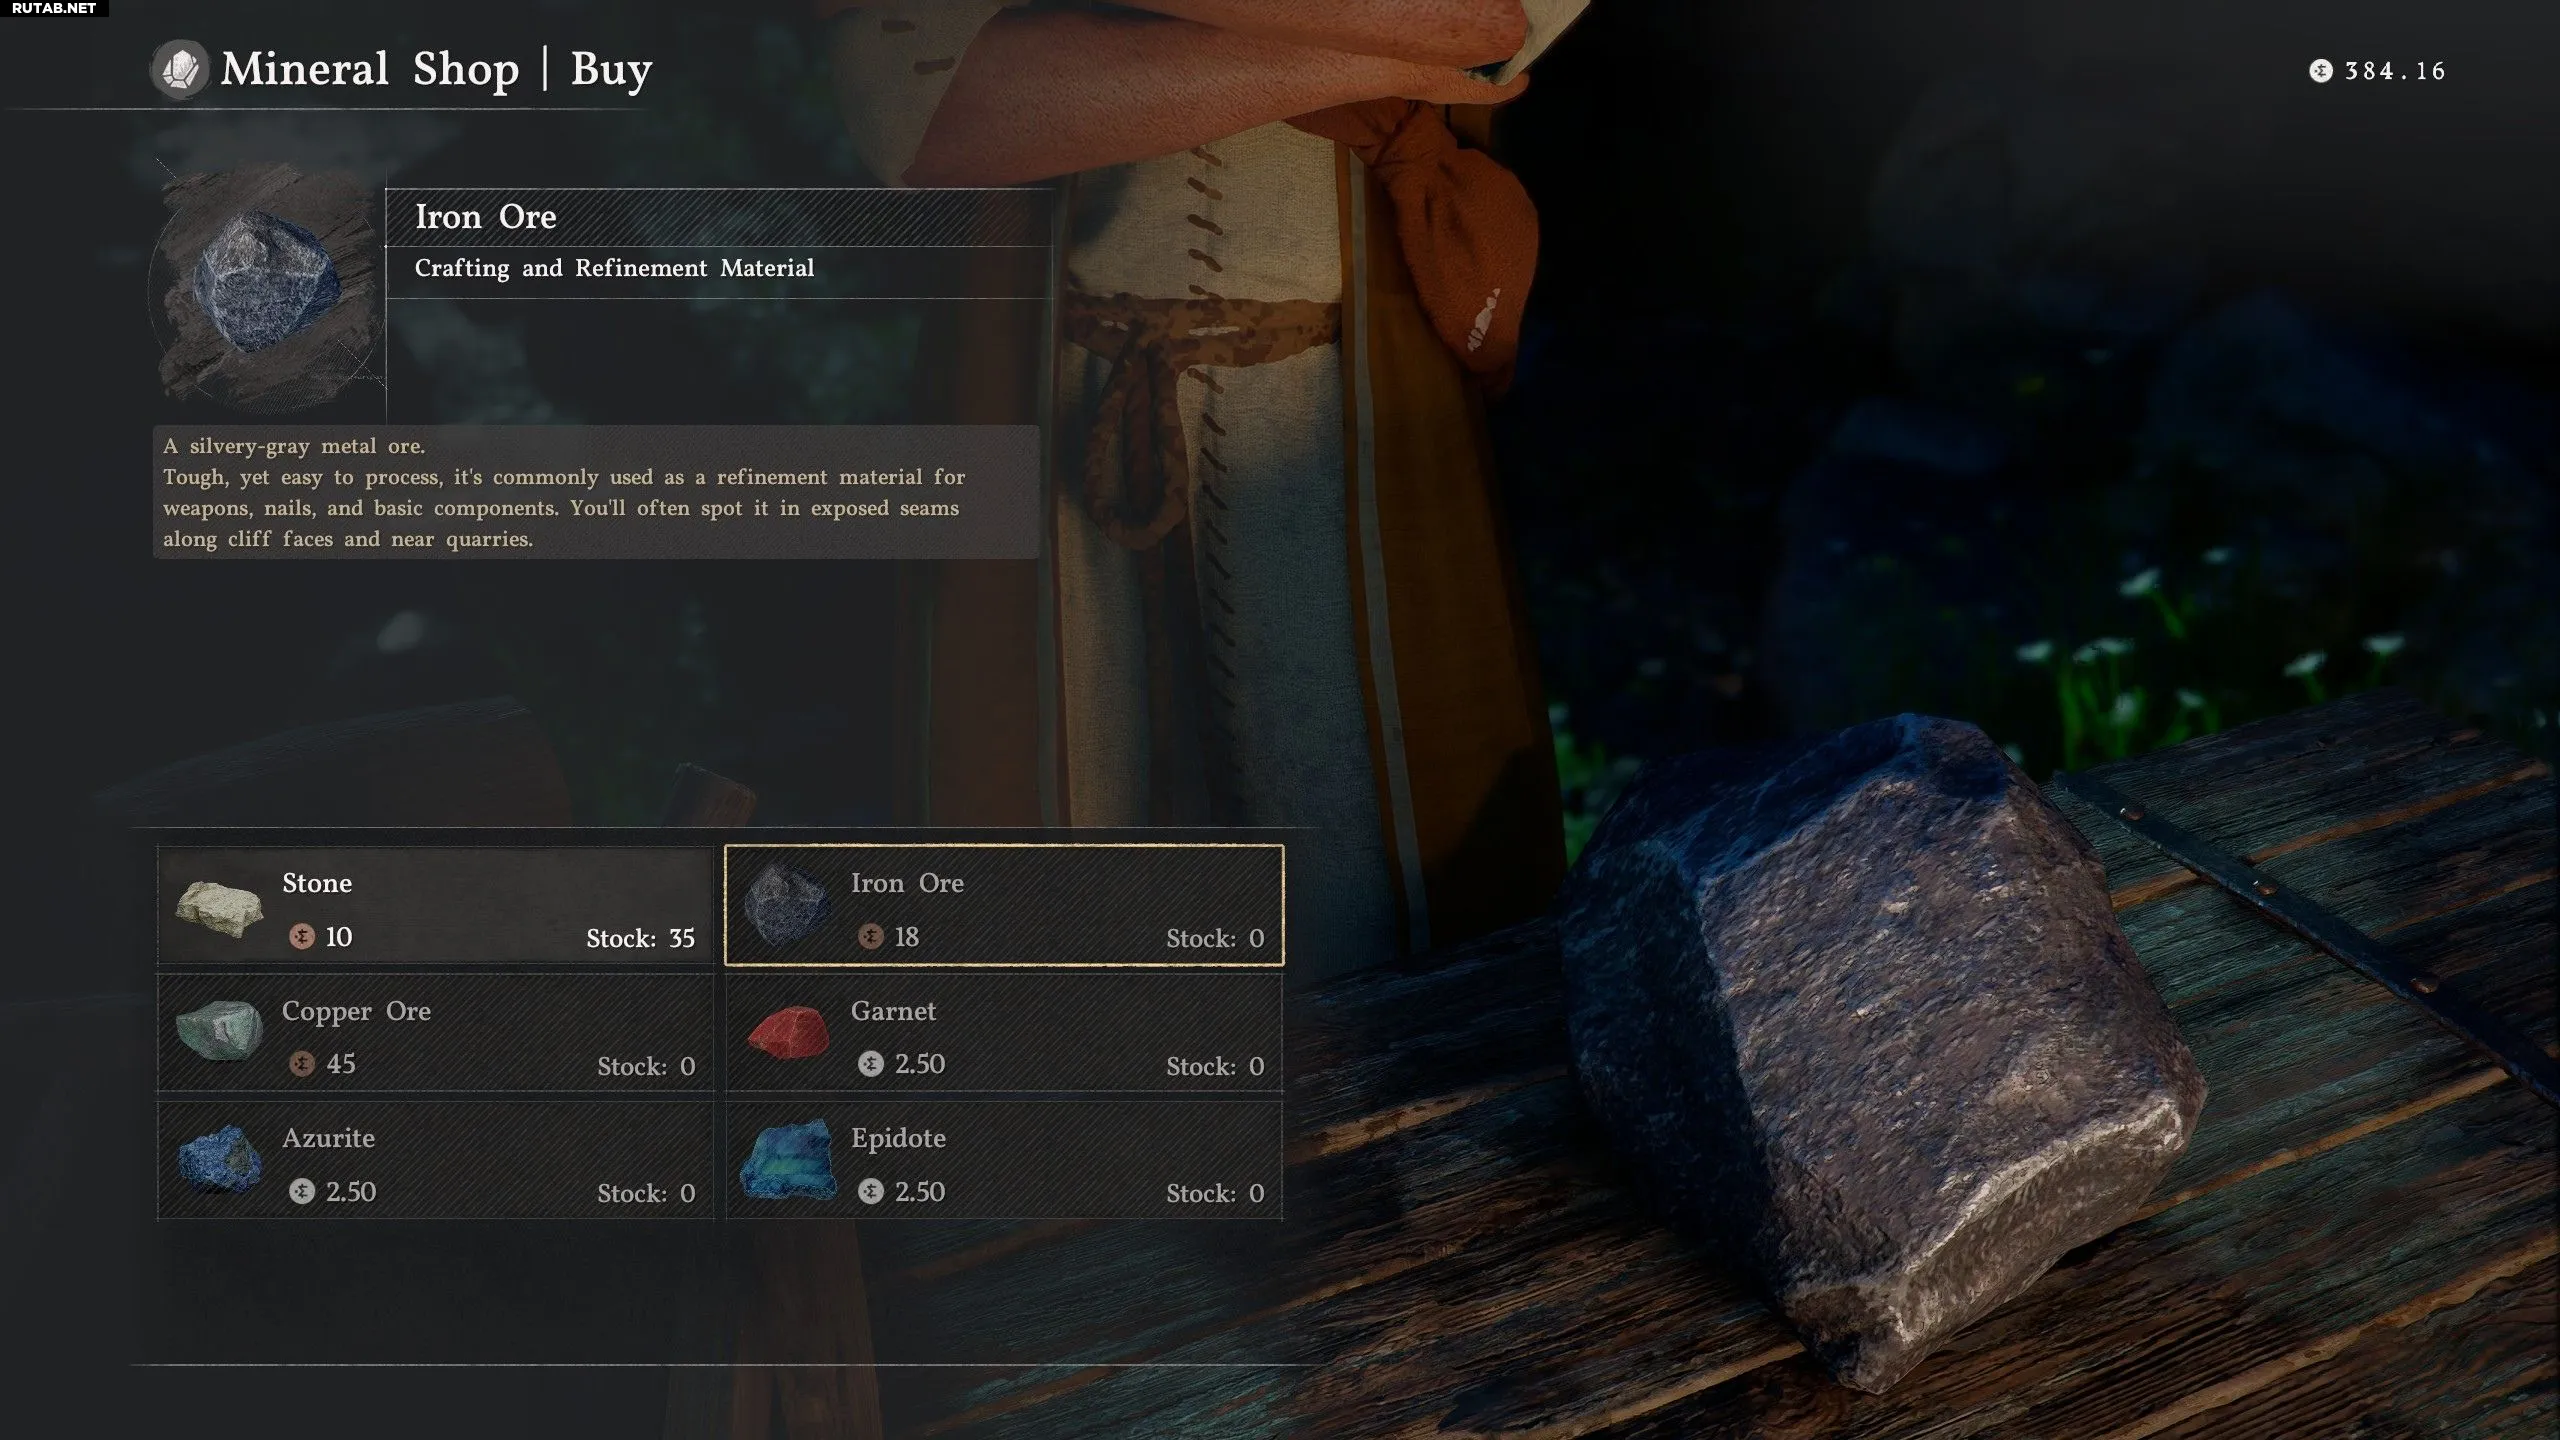Viewport: 2560px width, 1440px height.
Task: Select the Azurite shop entry
Action: click(x=435, y=1161)
